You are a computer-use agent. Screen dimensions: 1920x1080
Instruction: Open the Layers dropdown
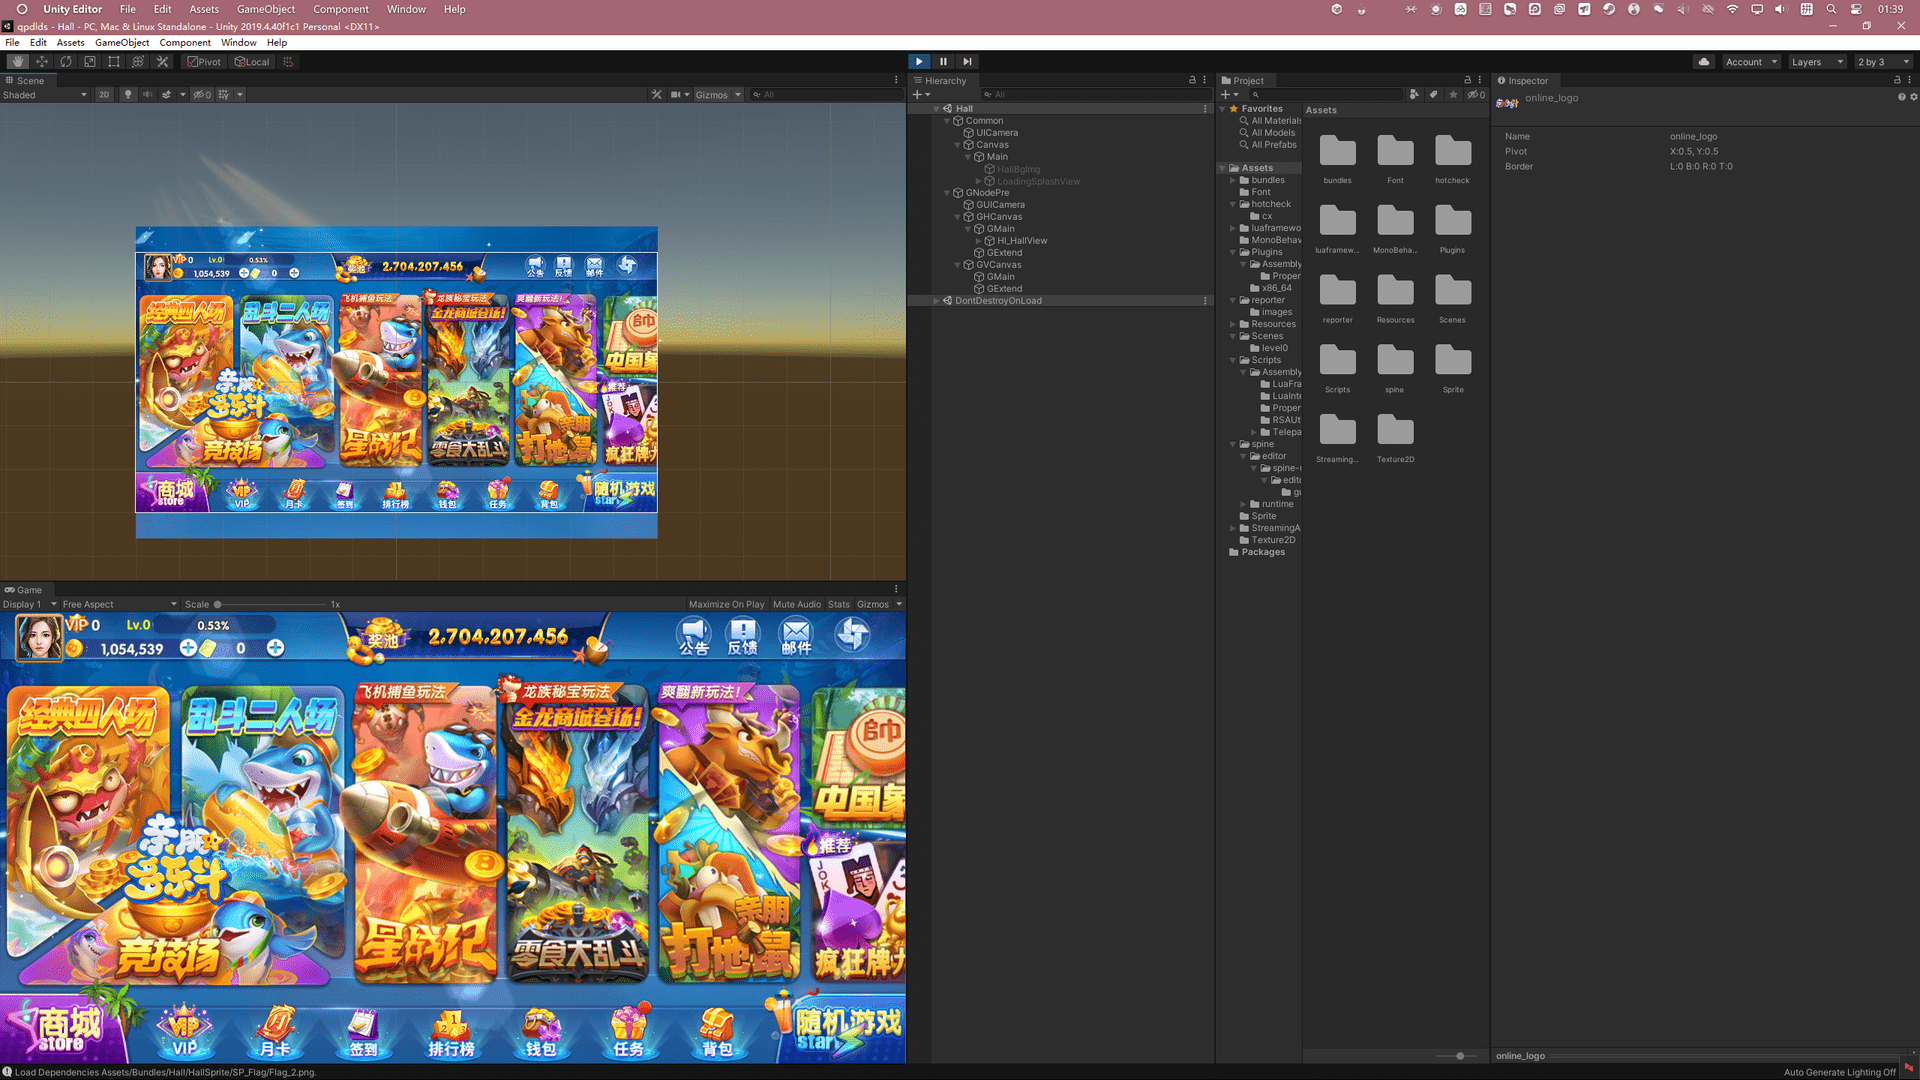1816,62
